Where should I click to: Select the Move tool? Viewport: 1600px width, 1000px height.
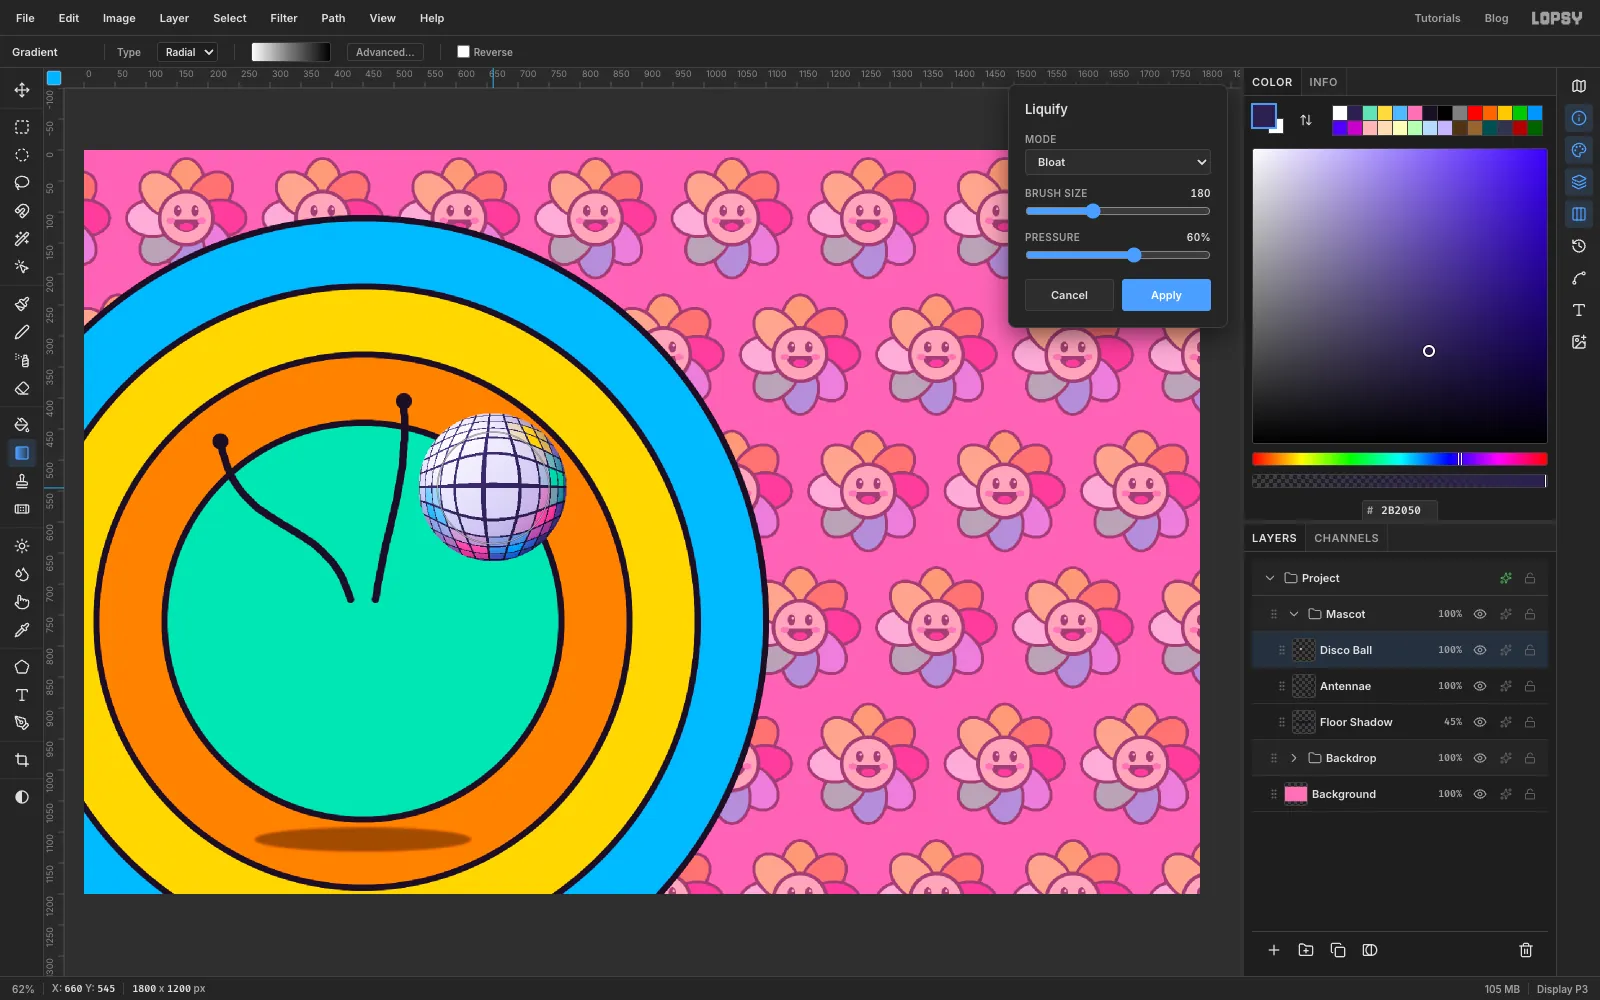(22, 90)
